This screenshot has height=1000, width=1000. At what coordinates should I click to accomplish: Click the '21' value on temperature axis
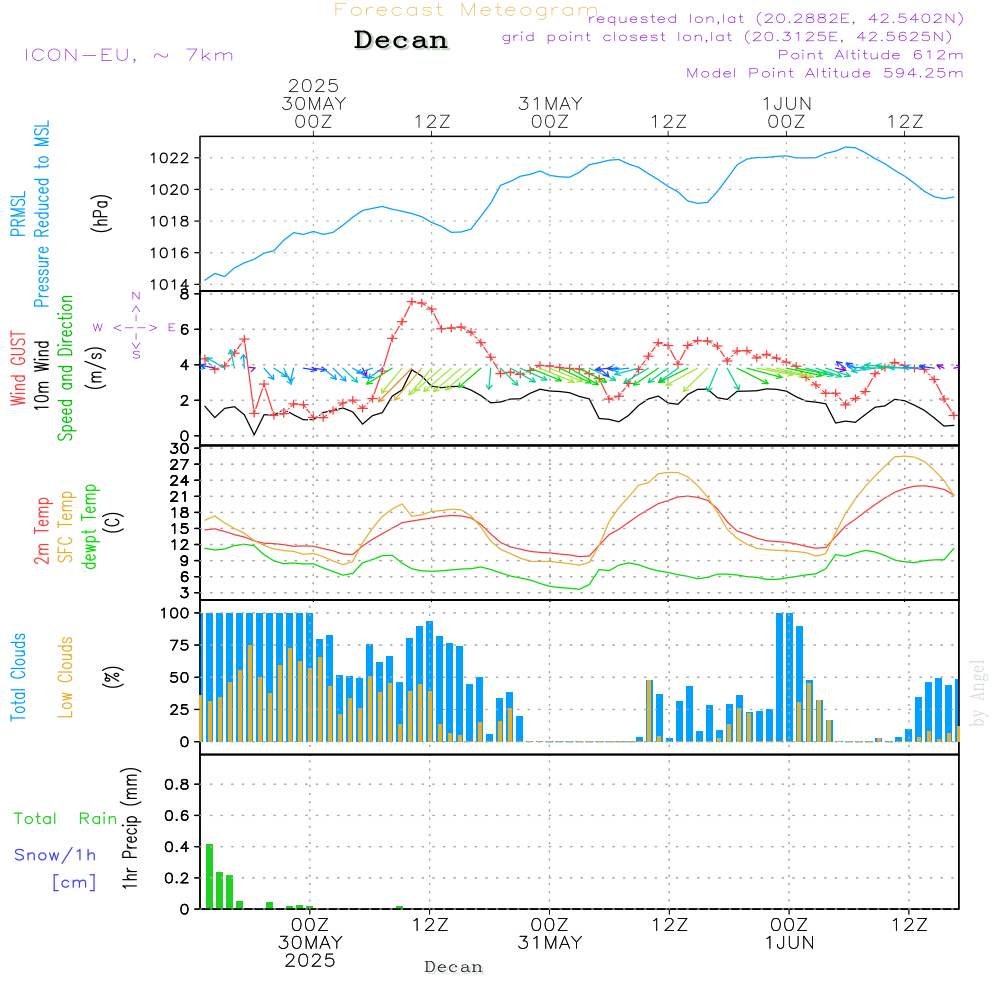(x=180, y=496)
